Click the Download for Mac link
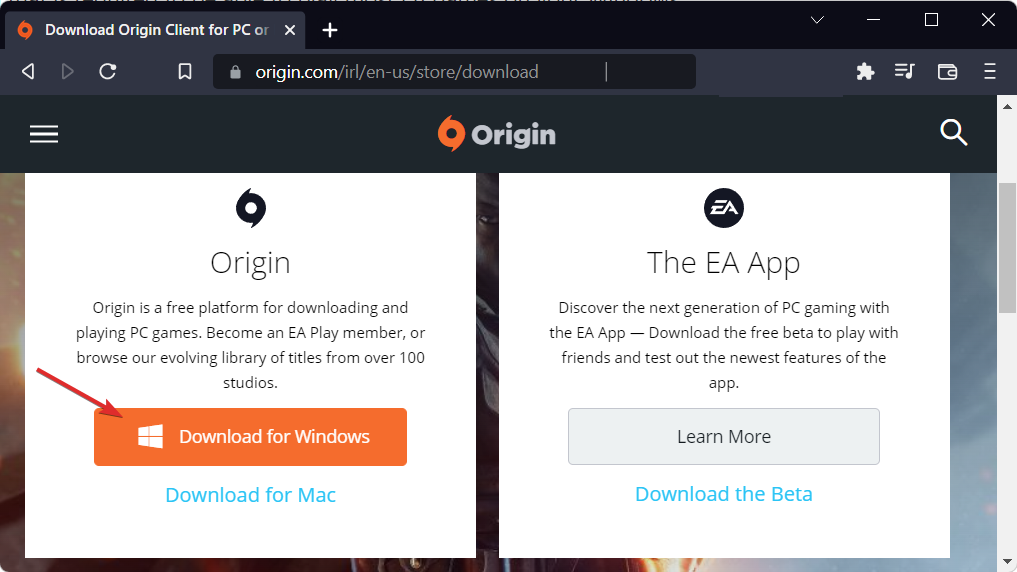This screenshot has height=572, width=1017. [250, 495]
